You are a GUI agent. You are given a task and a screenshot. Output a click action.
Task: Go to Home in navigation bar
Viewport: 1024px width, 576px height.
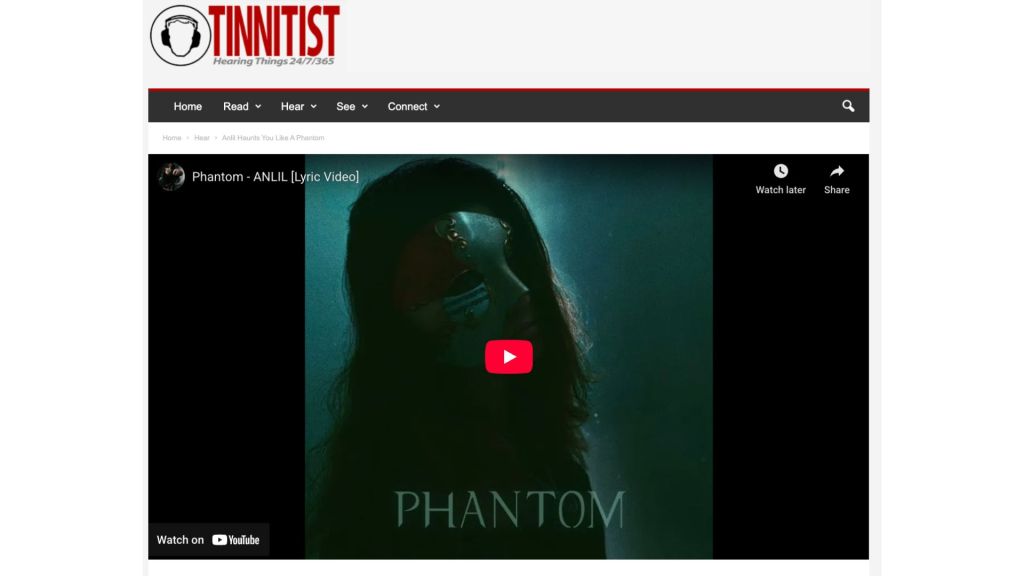point(187,106)
